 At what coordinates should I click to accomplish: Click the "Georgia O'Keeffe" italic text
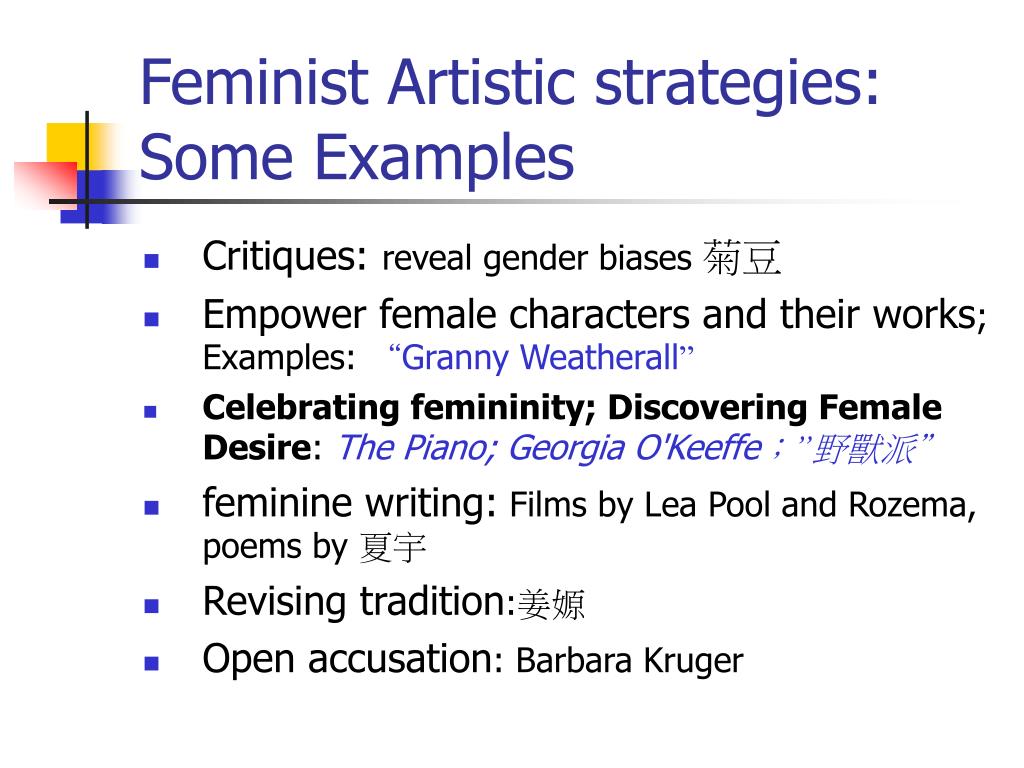coord(635,449)
